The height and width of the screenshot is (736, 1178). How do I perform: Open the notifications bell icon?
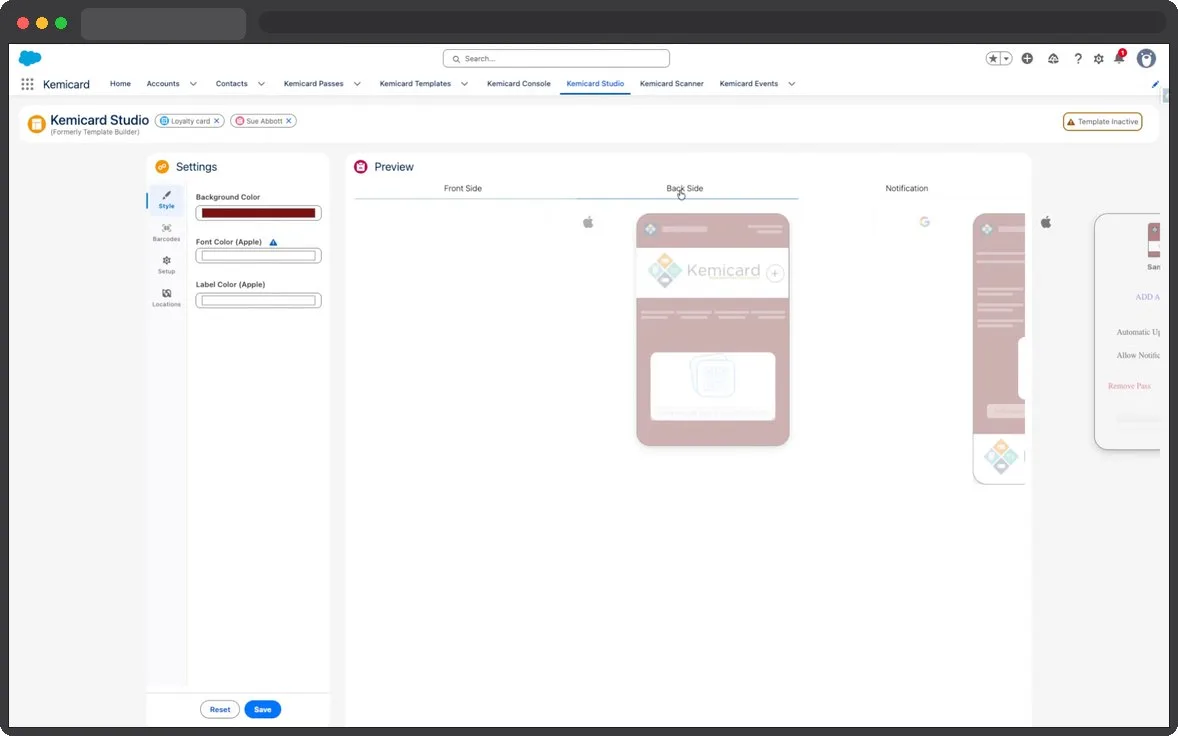pos(1119,58)
